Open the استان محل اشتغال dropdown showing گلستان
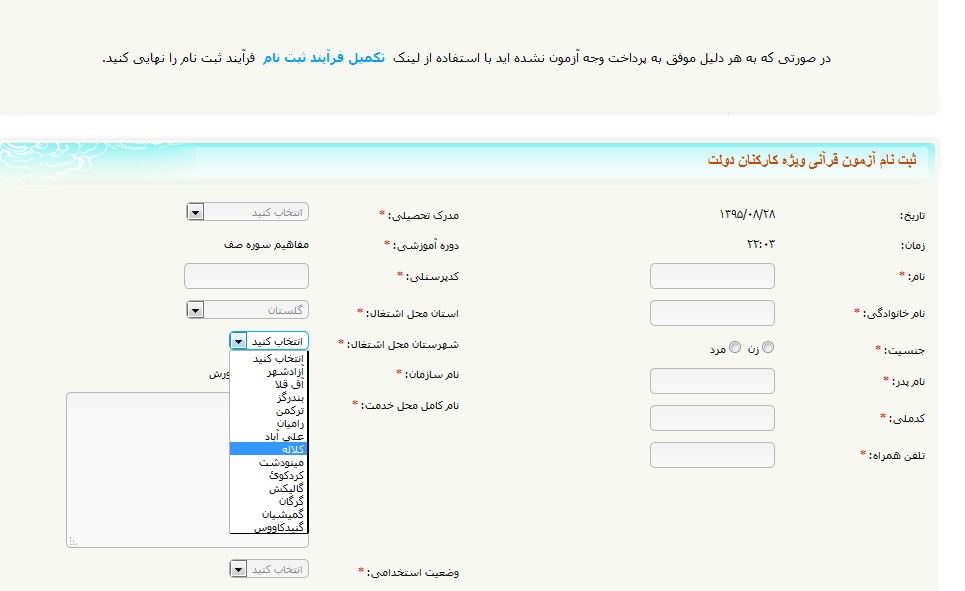The width and height of the screenshot is (965, 591). [x=247, y=310]
